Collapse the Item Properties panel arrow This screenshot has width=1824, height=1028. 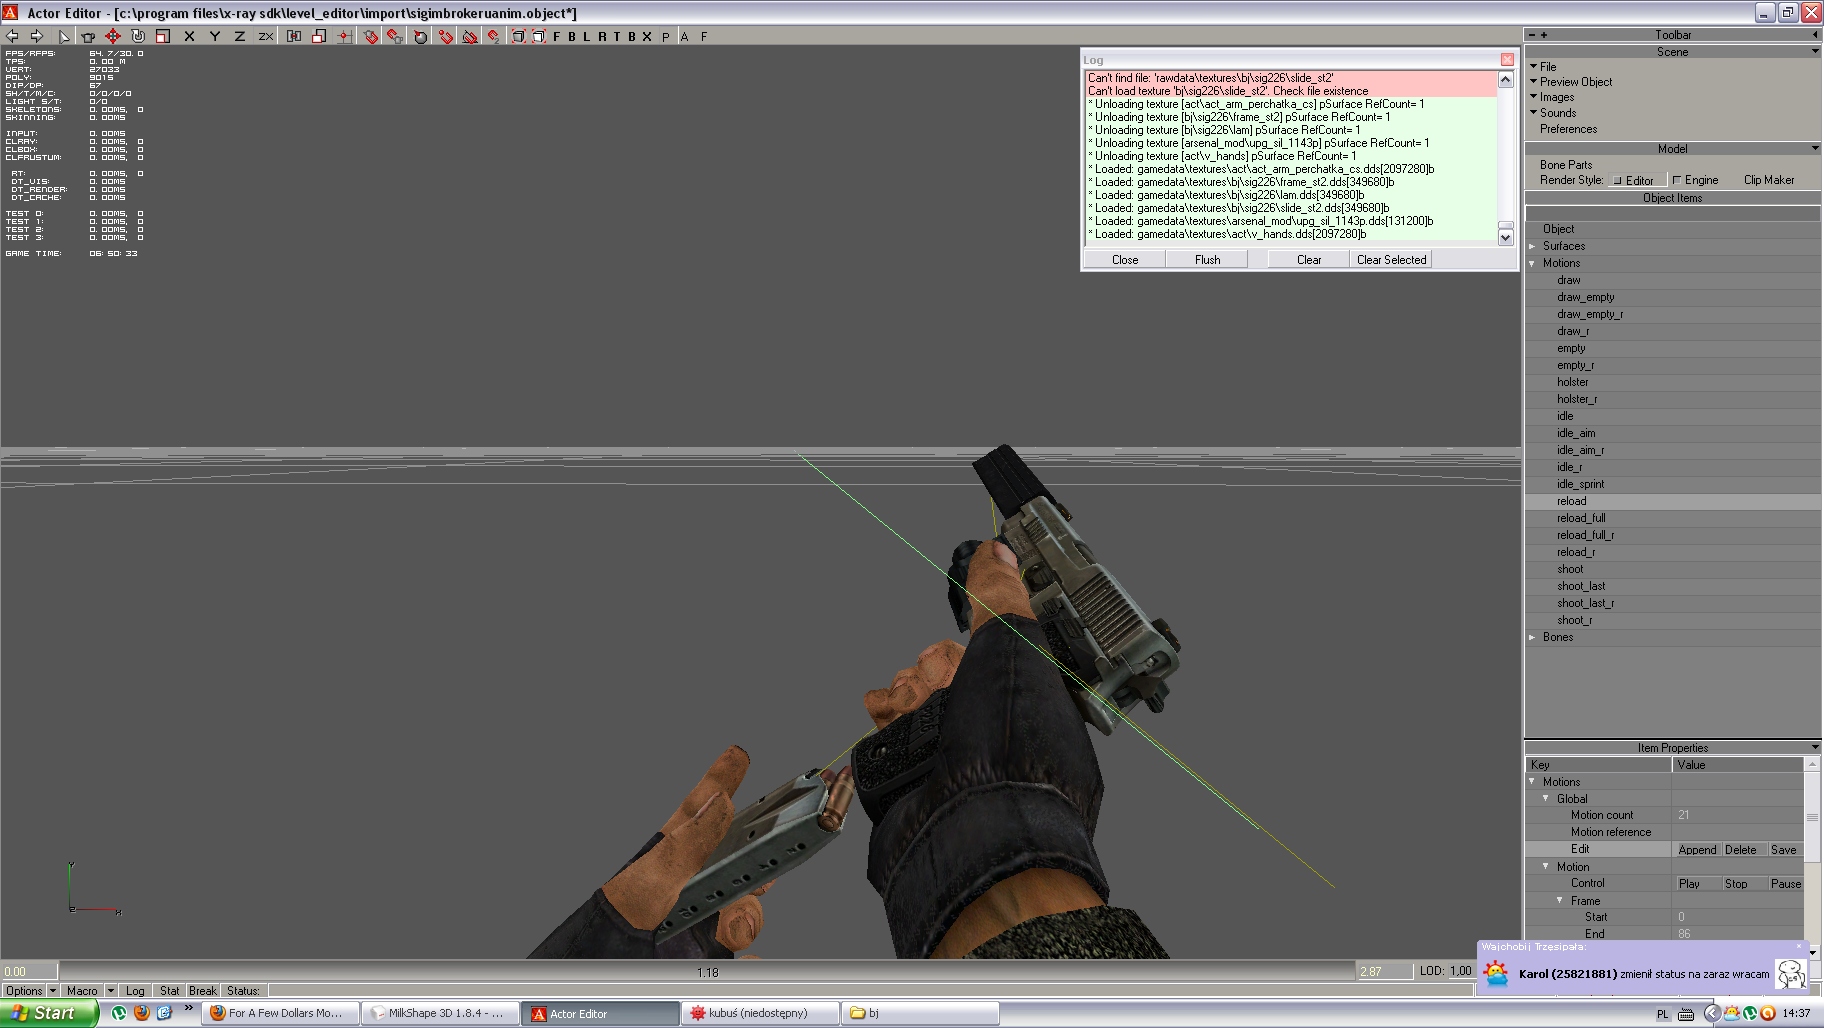(x=1814, y=747)
